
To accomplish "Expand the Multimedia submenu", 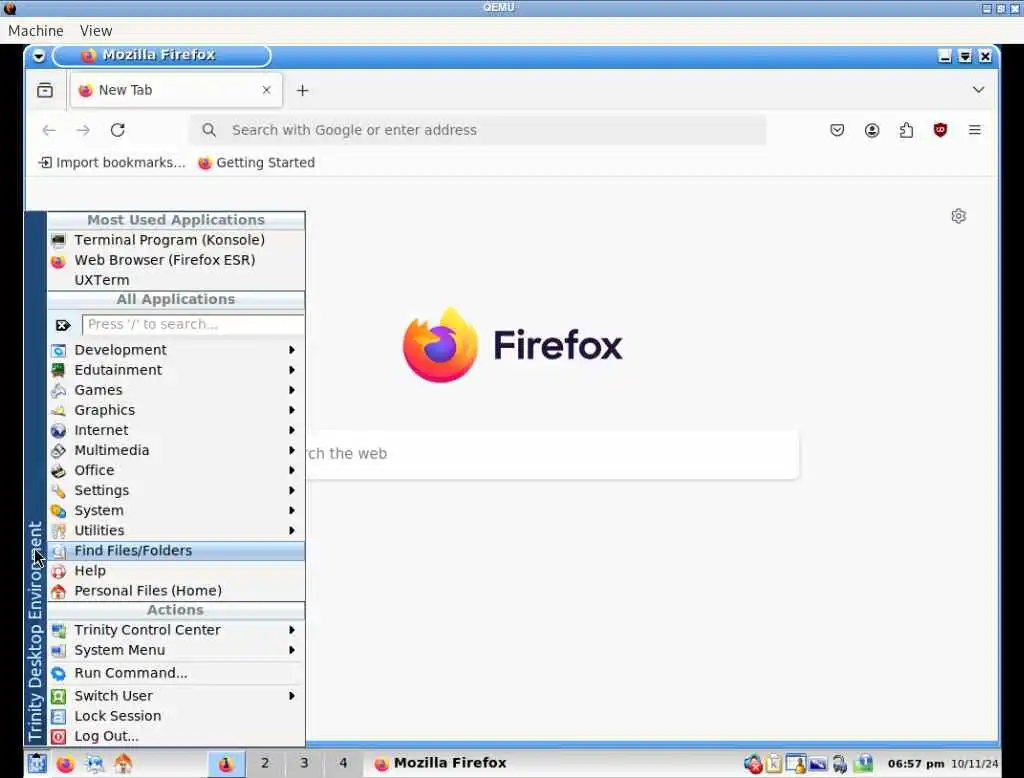I will (x=176, y=450).
